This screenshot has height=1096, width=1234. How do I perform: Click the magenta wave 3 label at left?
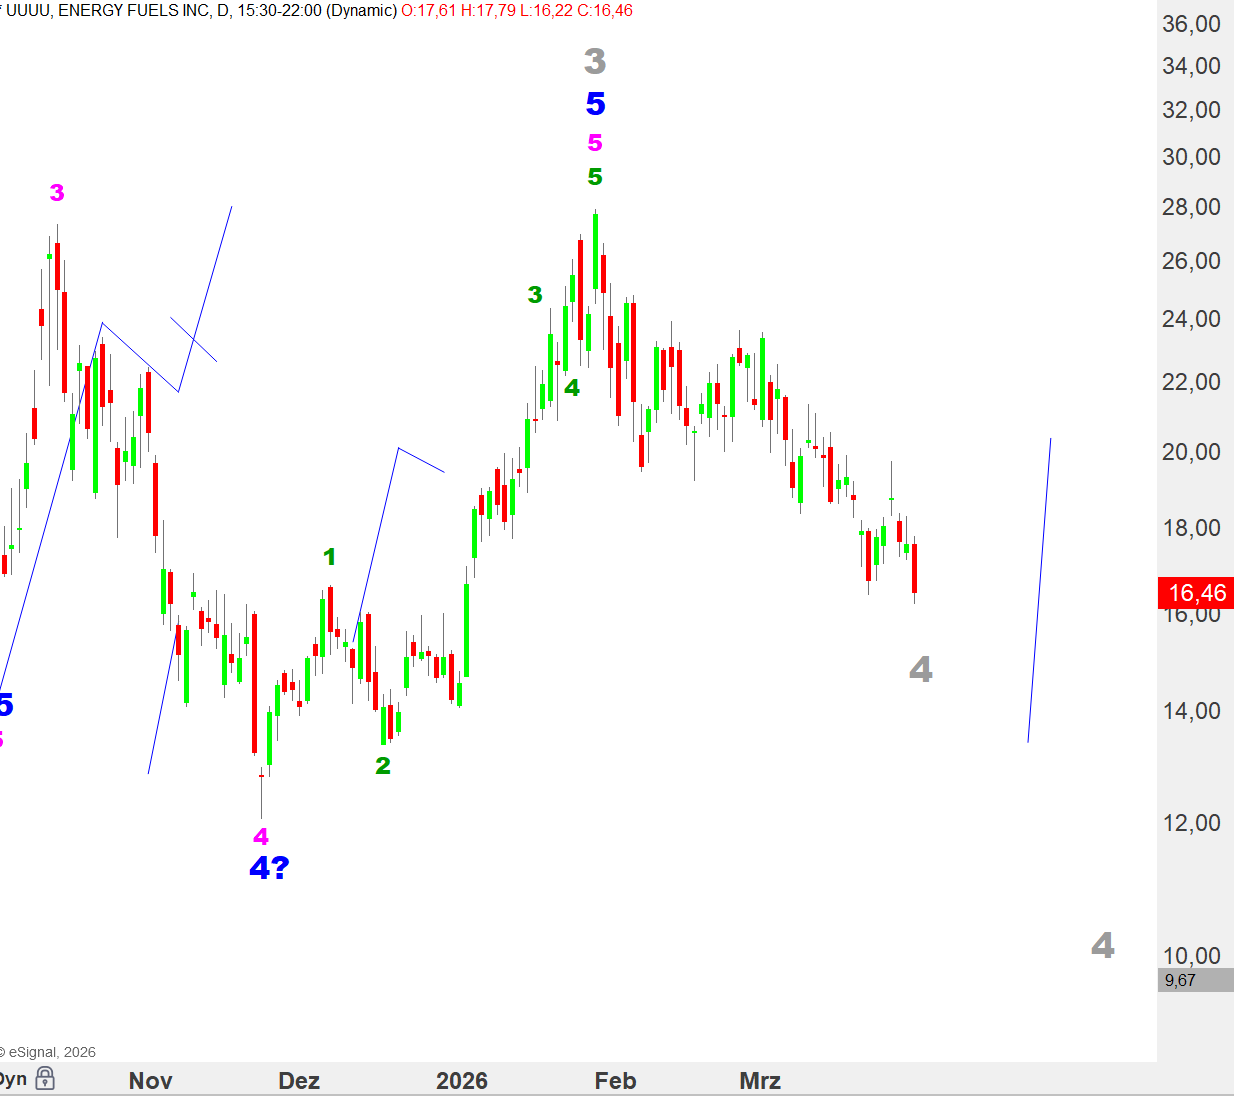tap(57, 193)
